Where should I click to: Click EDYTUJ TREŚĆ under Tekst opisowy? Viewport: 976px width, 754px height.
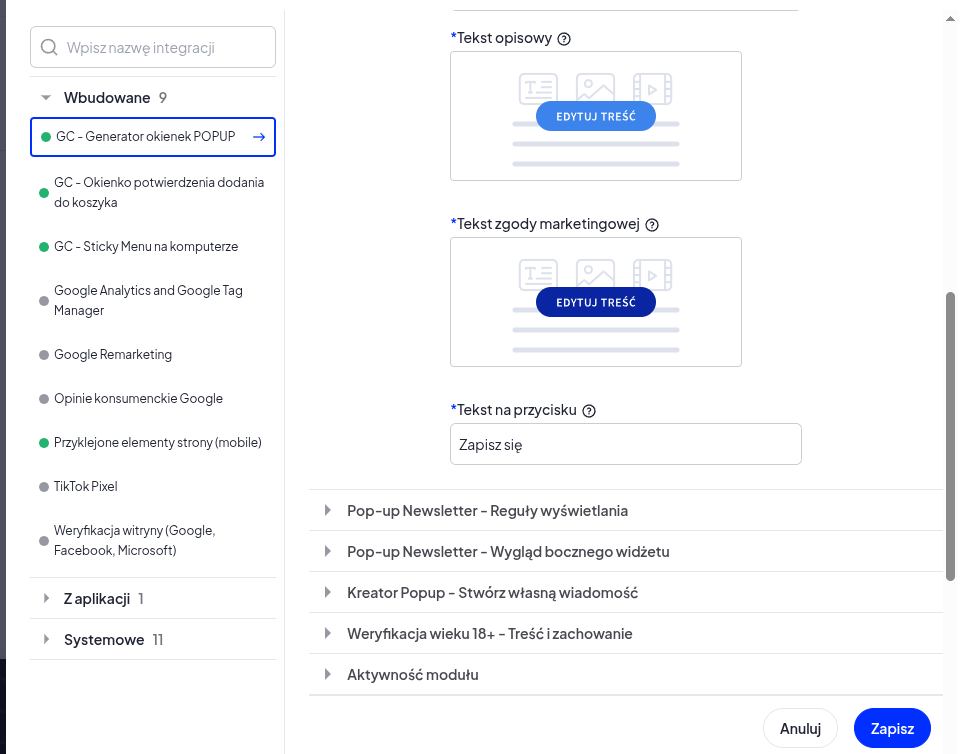pos(596,116)
